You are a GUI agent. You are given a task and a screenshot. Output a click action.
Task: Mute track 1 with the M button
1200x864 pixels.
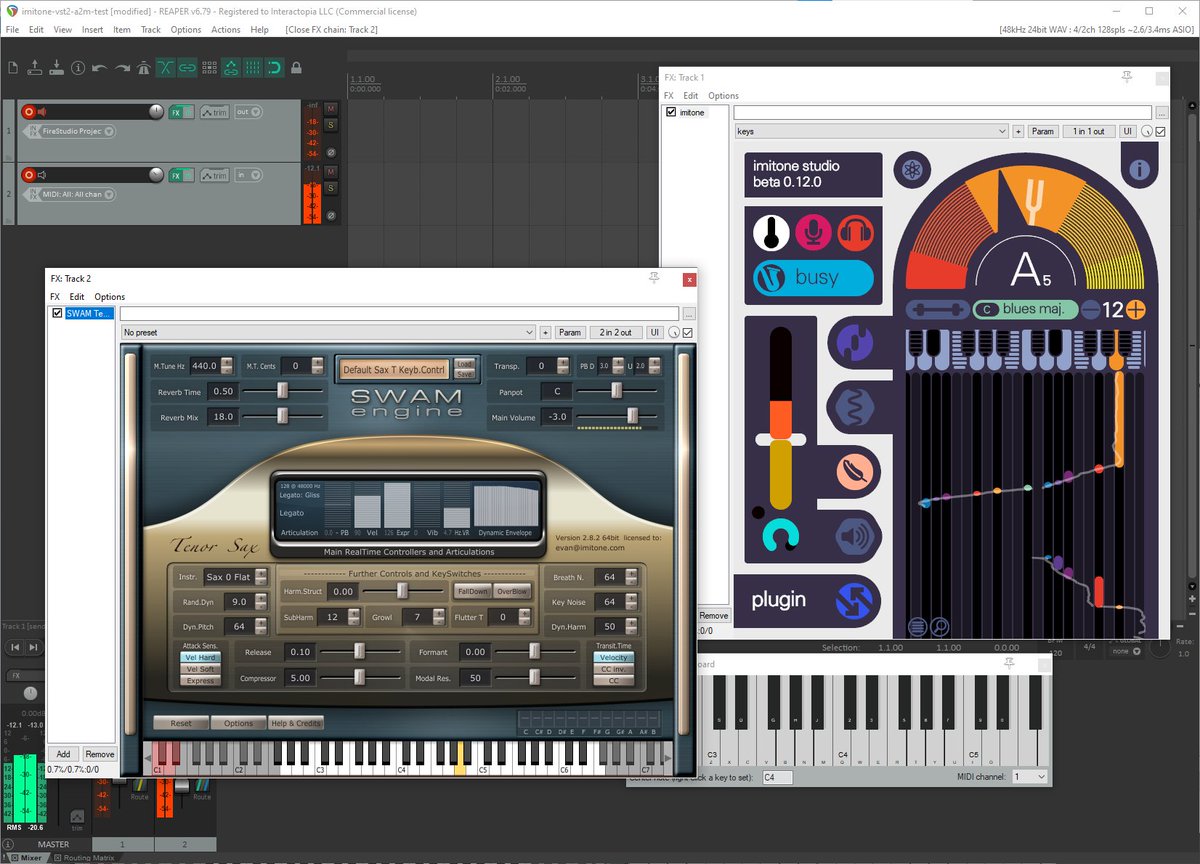(x=330, y=108)
